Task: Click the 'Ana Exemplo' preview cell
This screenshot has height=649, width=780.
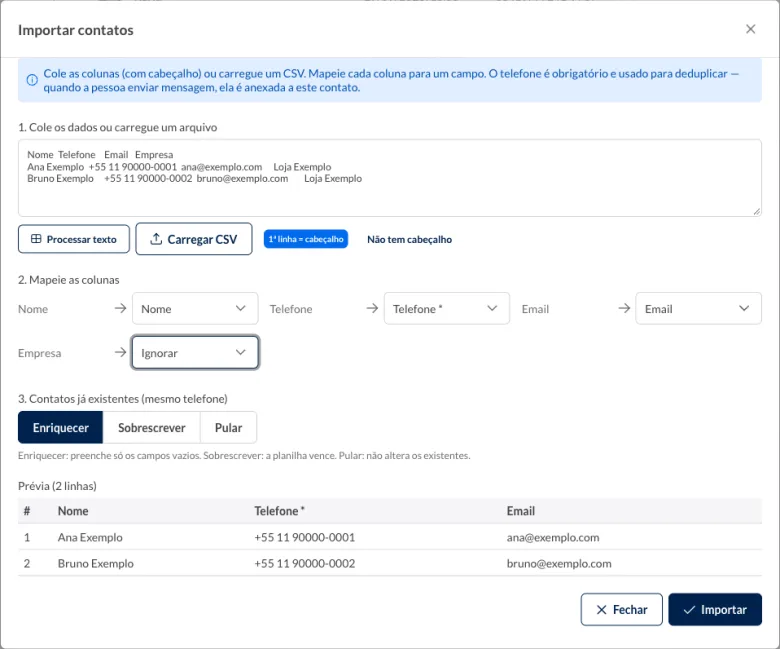Action: [x=90, y=537]
